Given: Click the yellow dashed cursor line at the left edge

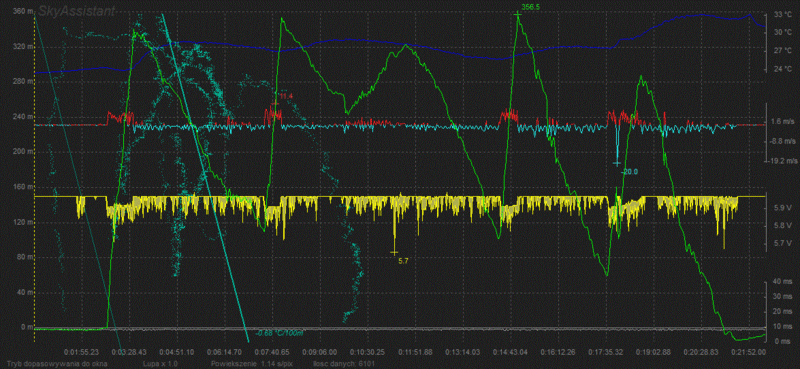Looking at the screenshot, I should (35, 174).
